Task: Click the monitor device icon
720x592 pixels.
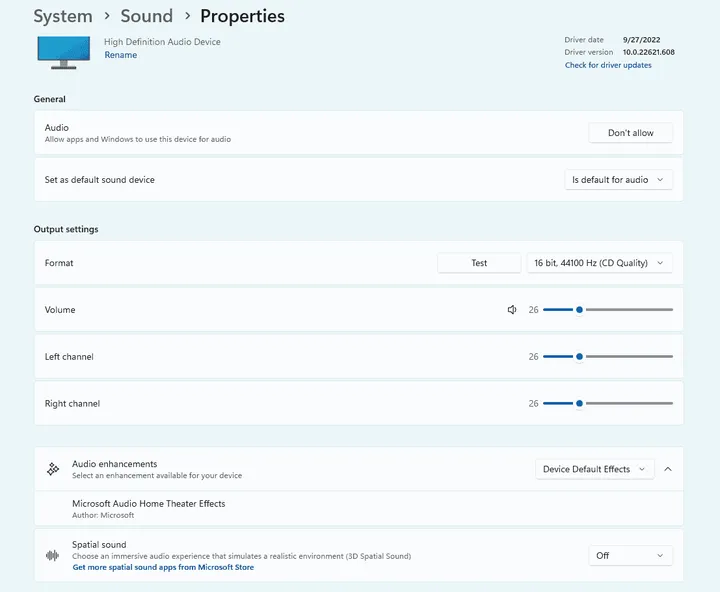Action: point(63,52)
